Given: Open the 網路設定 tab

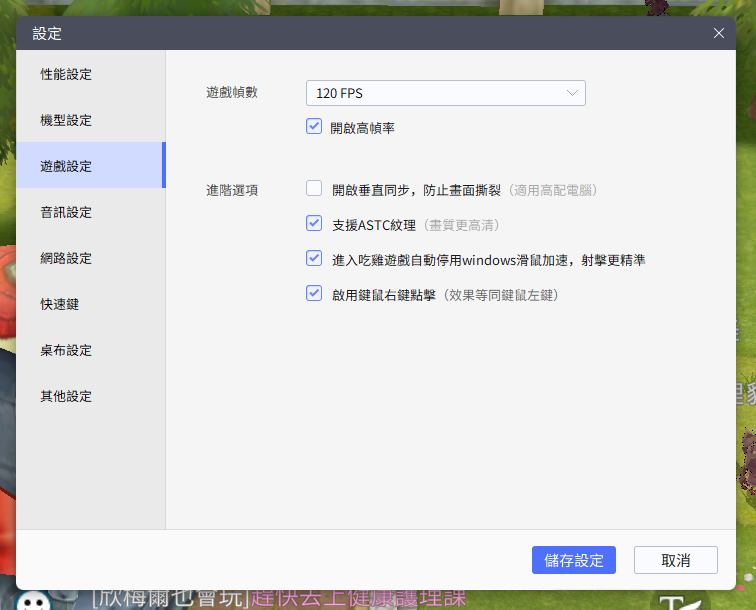Looking at the screenshot, I should (91, 258).
